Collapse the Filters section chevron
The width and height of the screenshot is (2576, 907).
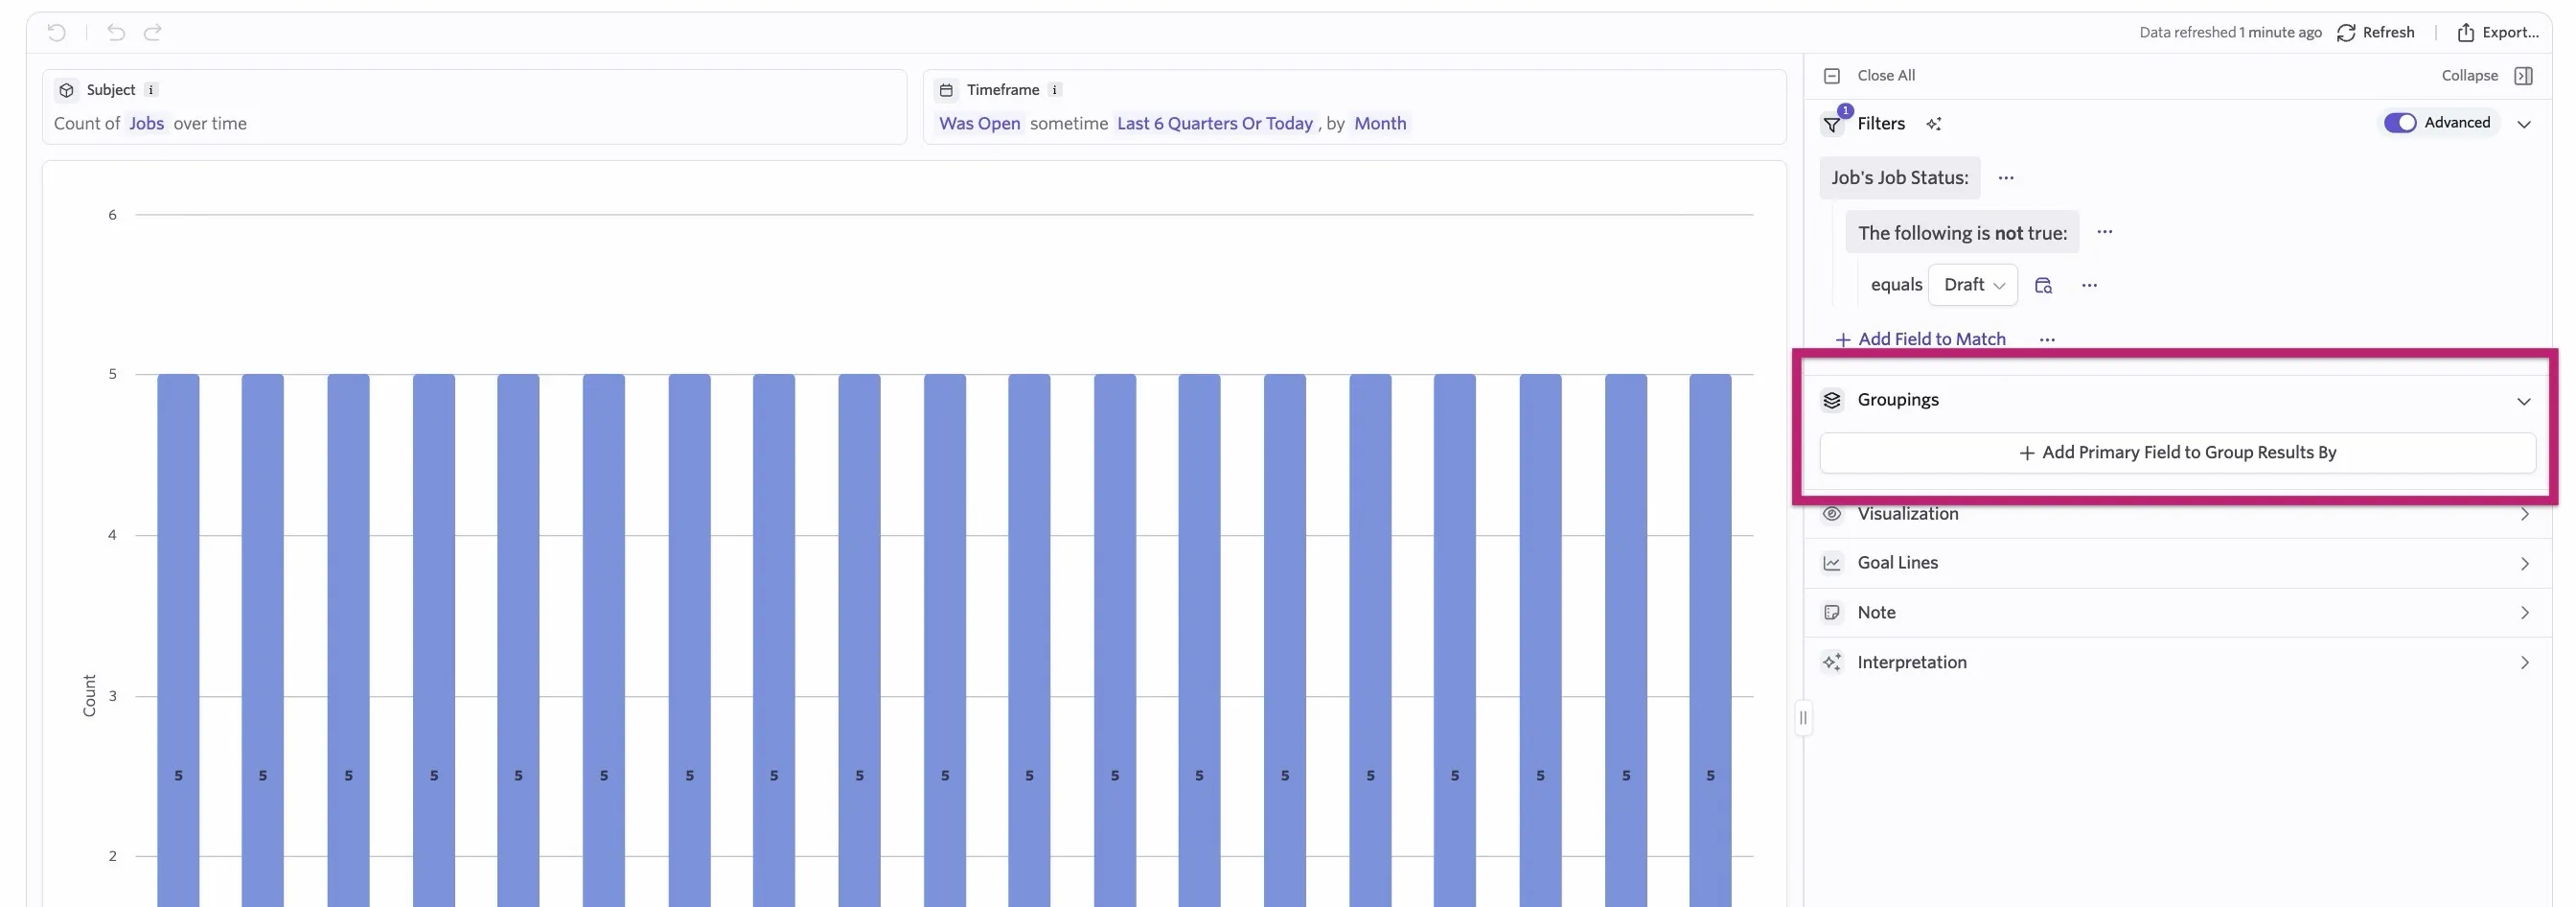pyautogui.click(x=2524, y=125)
